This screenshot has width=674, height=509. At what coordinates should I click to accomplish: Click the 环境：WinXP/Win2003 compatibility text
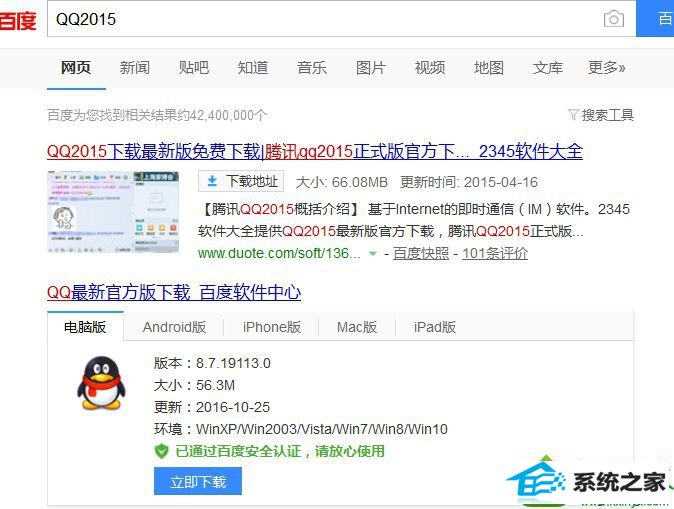tap(301, 429)
